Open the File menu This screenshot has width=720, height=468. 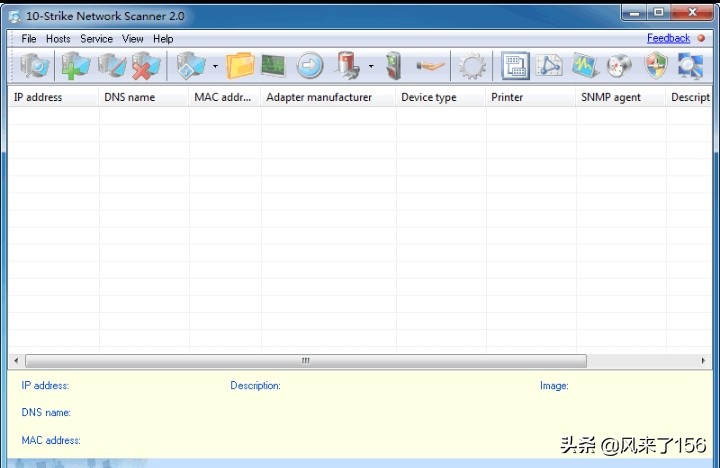(x=28, y=39)
